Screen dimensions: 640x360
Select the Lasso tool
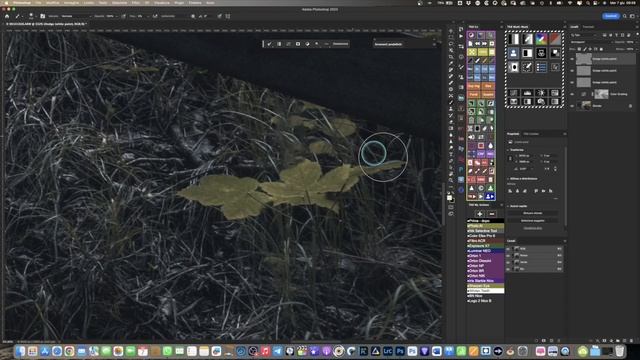(451, 44)
